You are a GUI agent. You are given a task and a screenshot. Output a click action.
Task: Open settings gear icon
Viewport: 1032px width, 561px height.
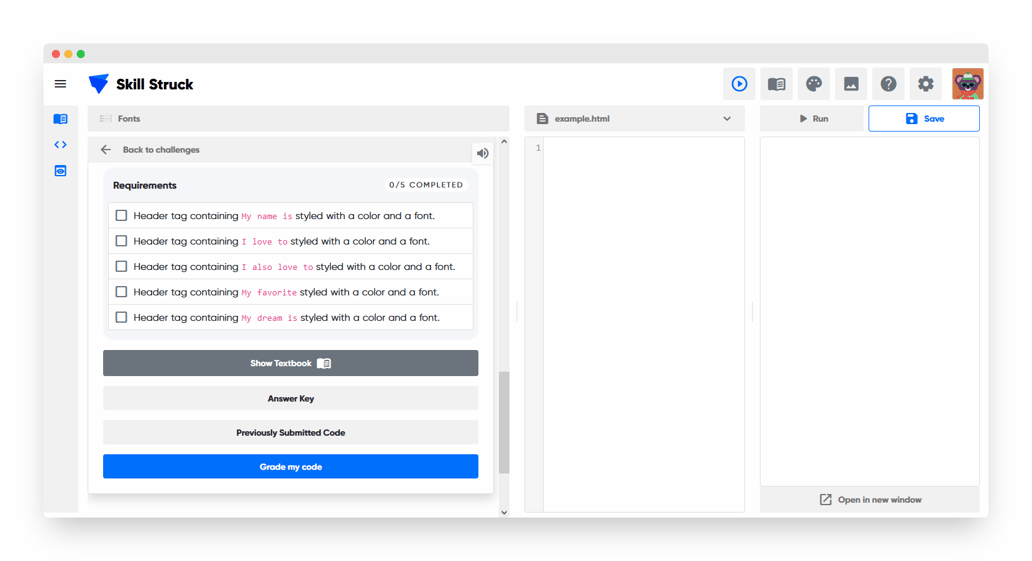coord(926,84)
